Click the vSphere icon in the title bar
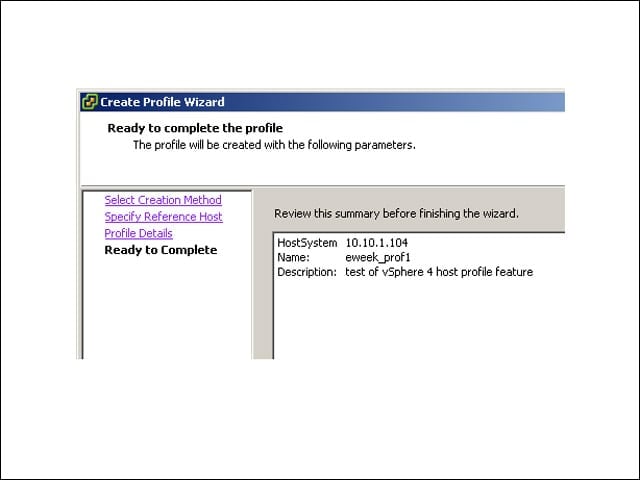 (x=90, y=102)
